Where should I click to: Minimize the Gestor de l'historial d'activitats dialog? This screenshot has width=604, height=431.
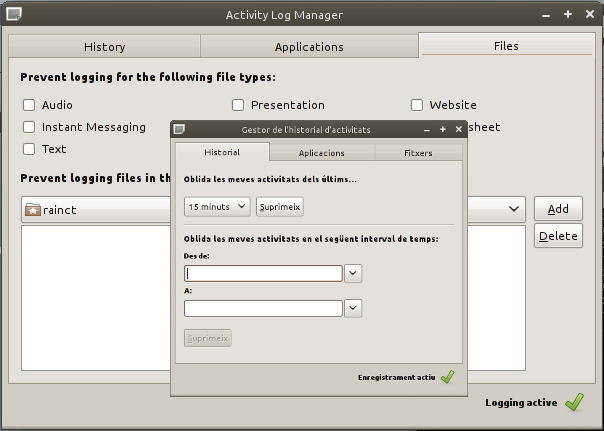[427, 129]
